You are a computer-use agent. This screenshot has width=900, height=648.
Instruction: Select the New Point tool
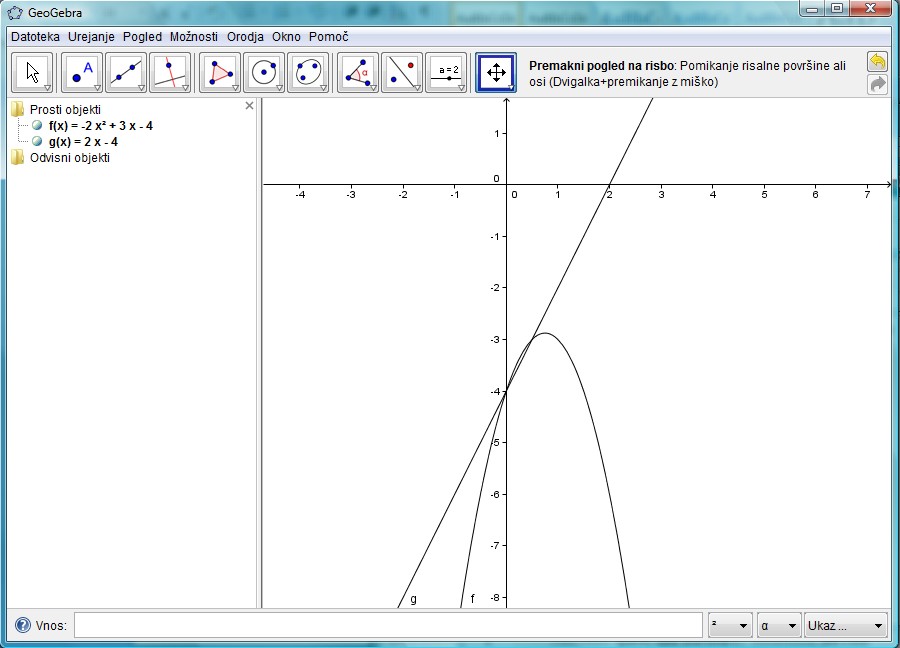tap(82, 72)
